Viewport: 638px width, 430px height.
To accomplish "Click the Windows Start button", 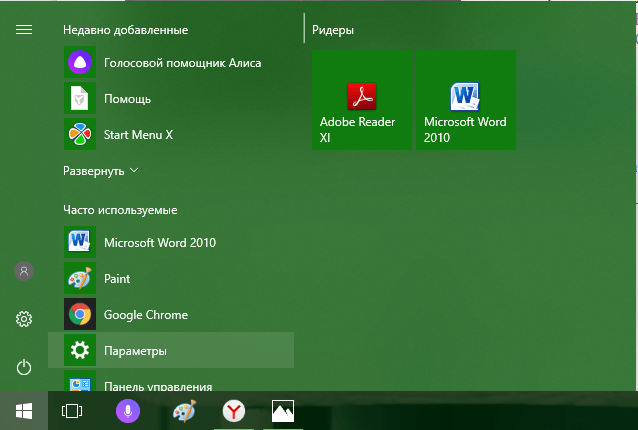I will click(24, 411).
